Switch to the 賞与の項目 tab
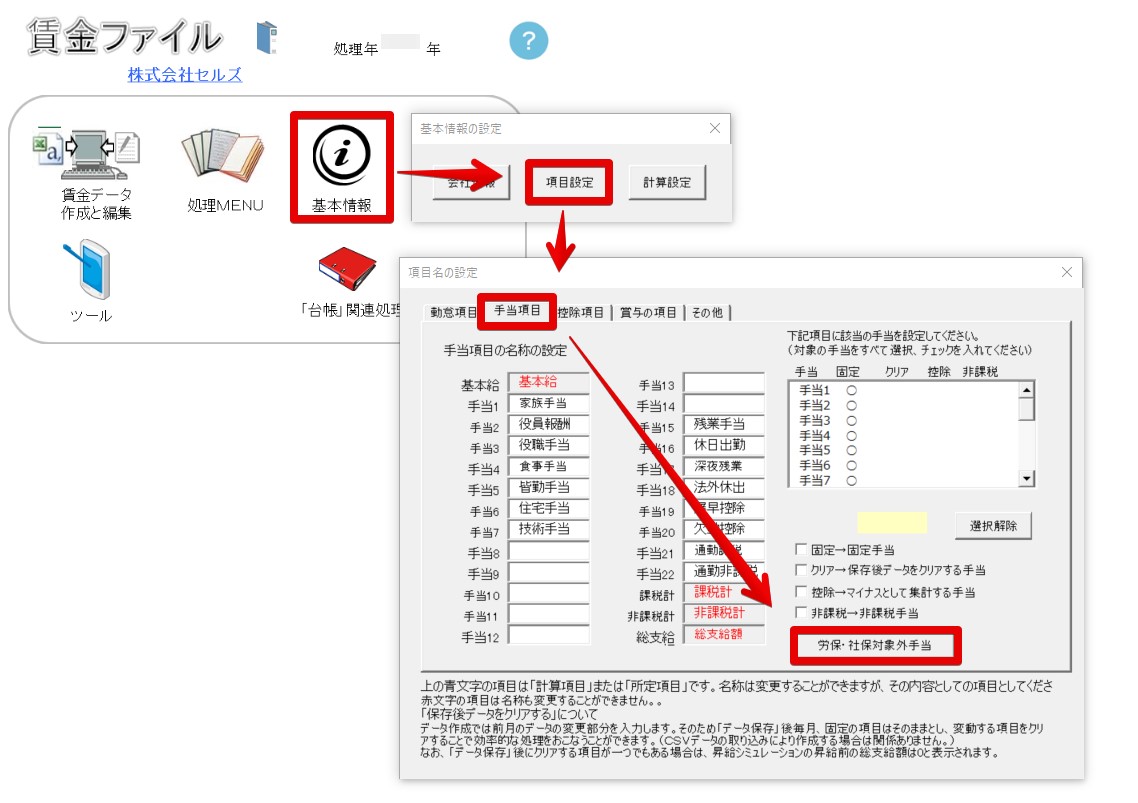 pos(647,312)
